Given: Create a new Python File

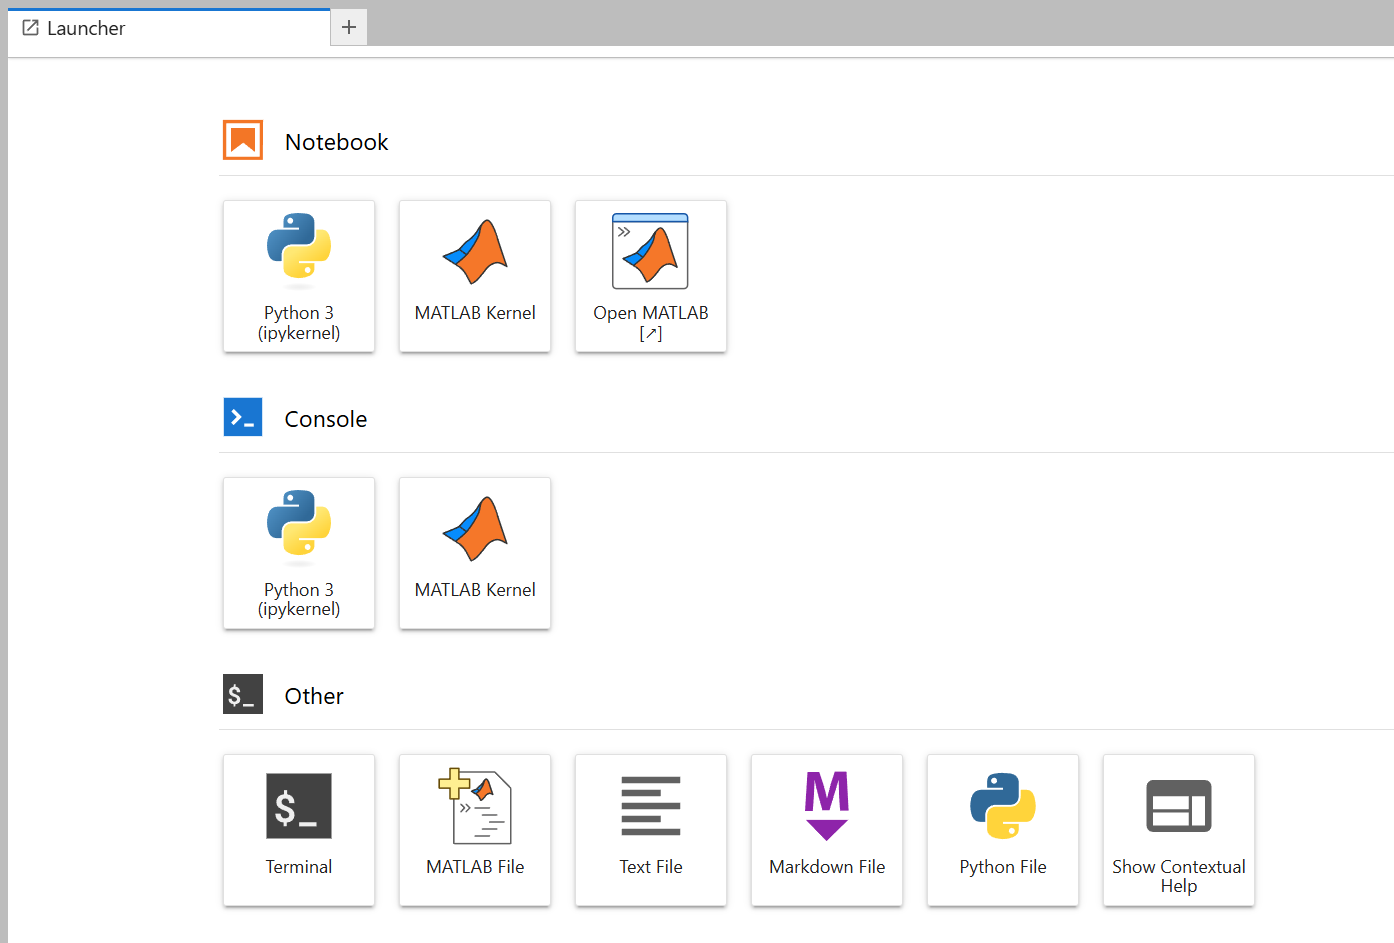Looking at the screenshot, I should (x=1003, y=830).
